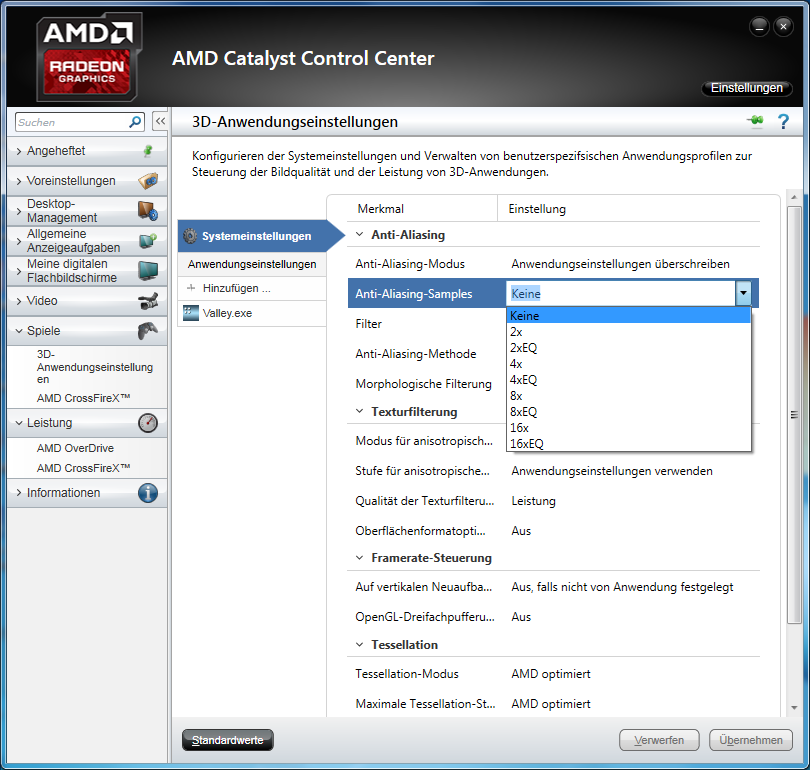Open AMD OverDrive page

75,448
